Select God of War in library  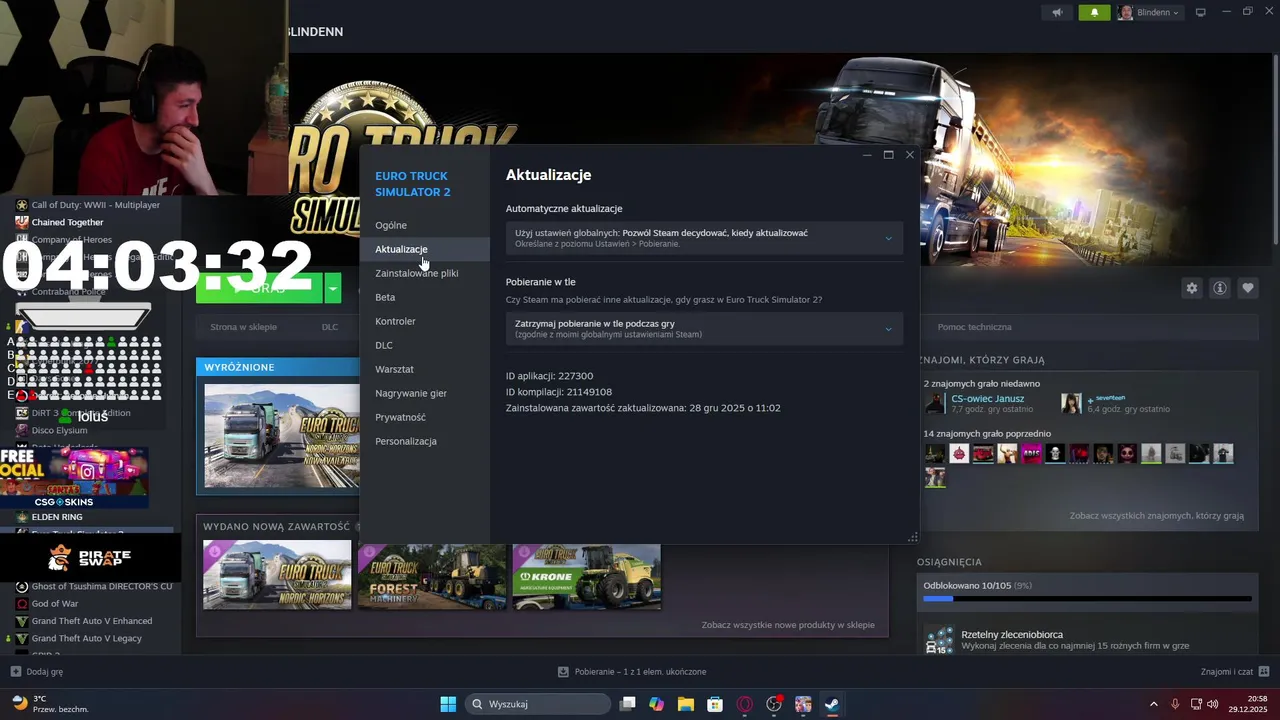(54, 603)
